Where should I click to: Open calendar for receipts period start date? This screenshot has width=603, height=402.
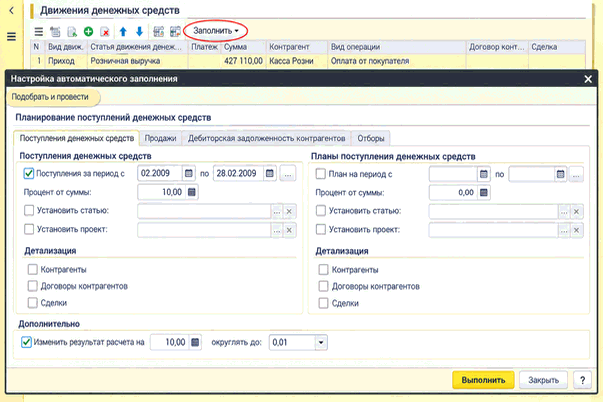point(188,173)
